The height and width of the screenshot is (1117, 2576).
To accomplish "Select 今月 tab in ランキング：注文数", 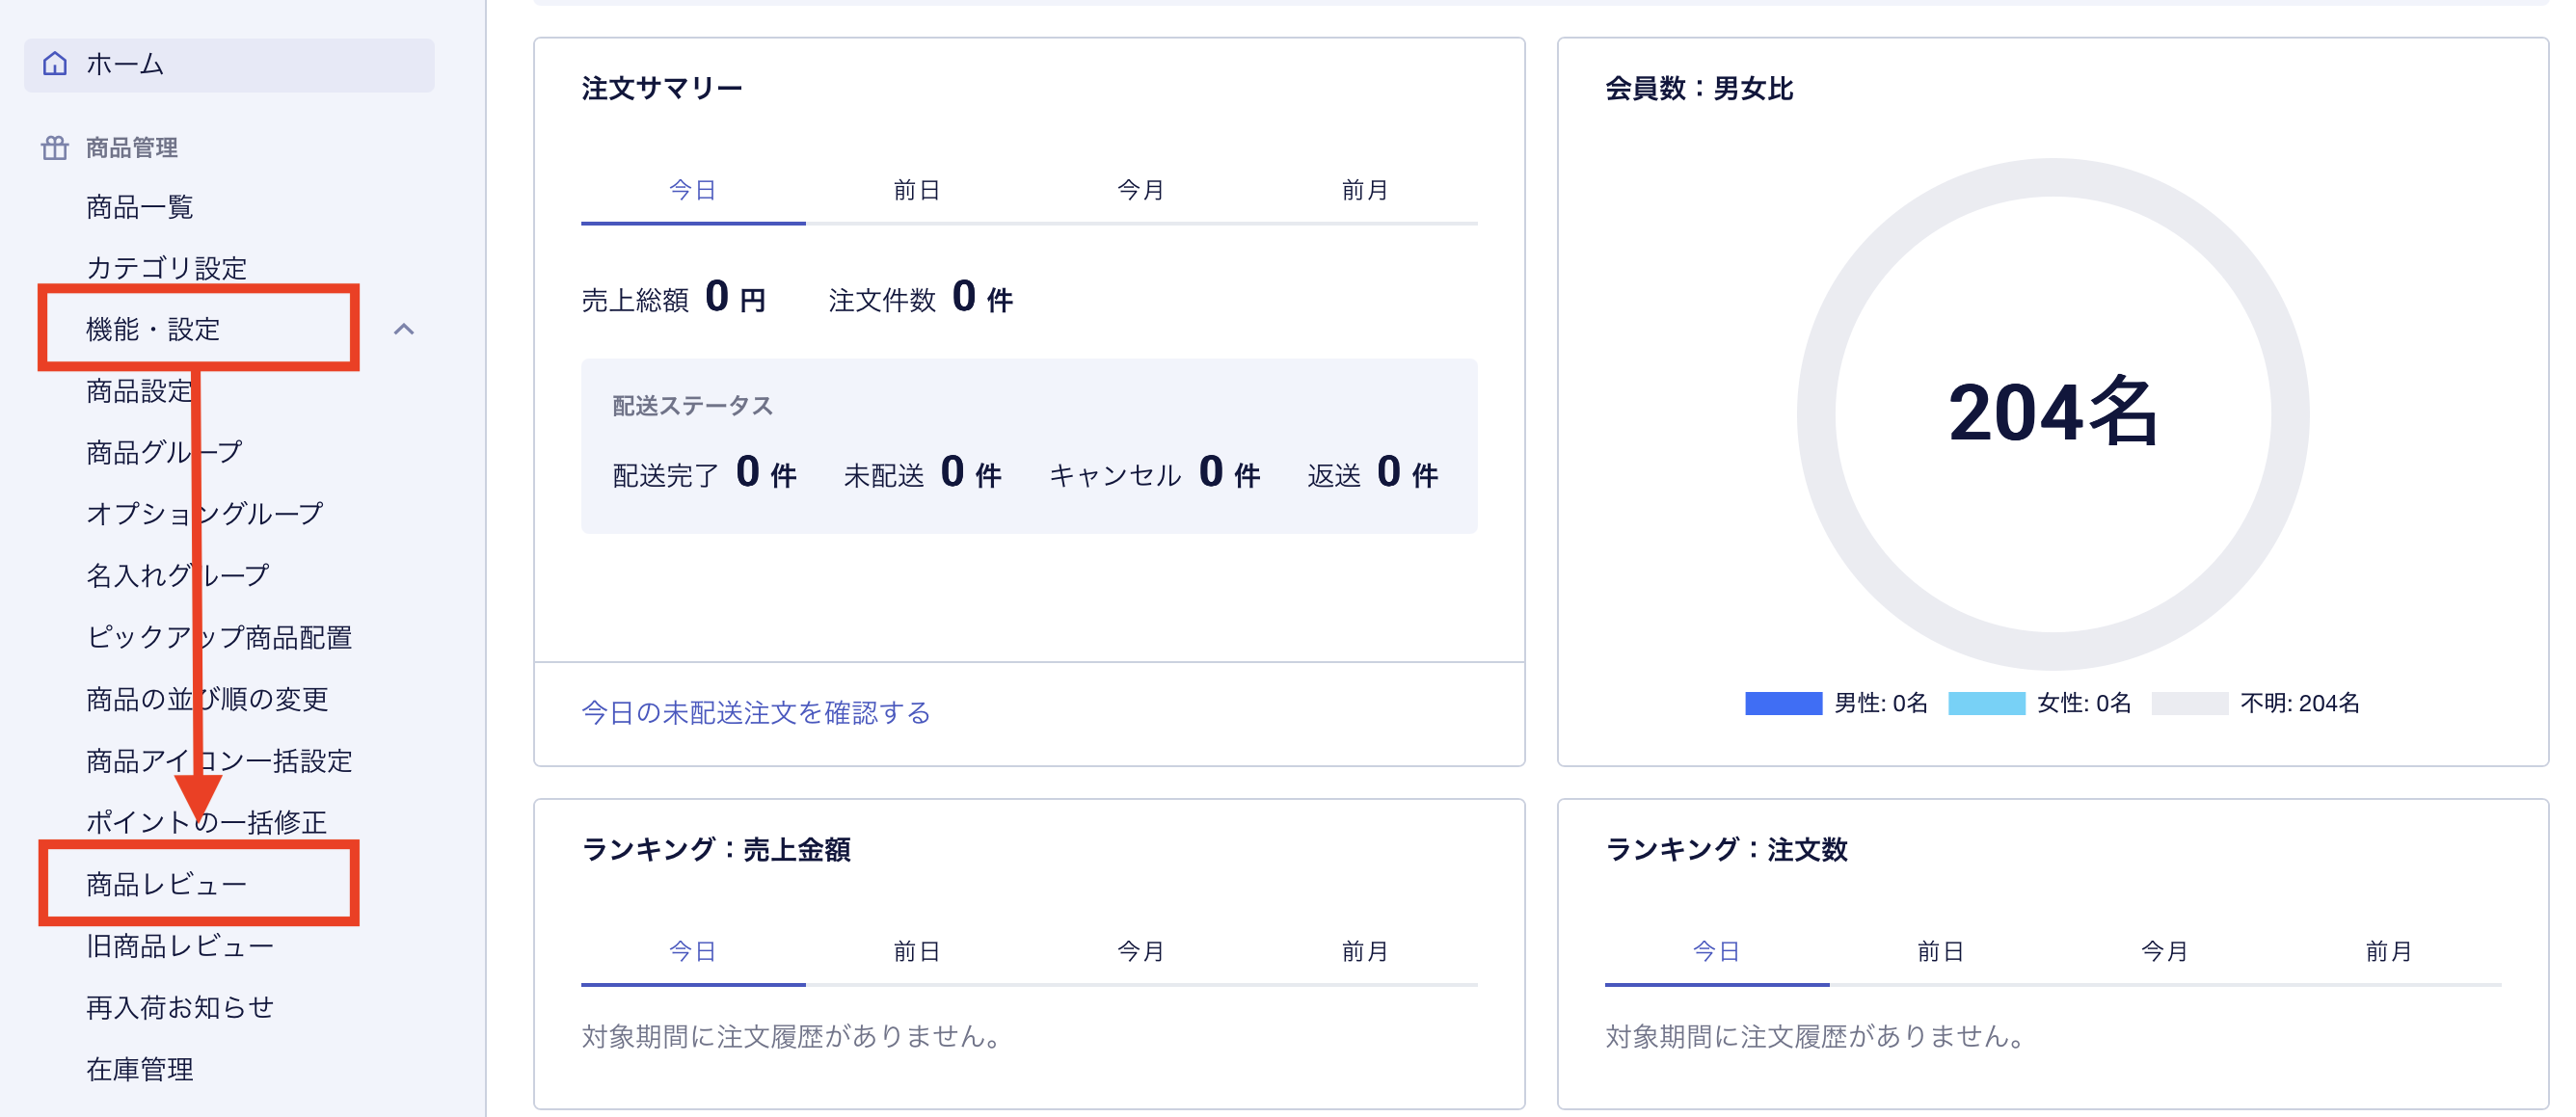I will (2164, 951).
